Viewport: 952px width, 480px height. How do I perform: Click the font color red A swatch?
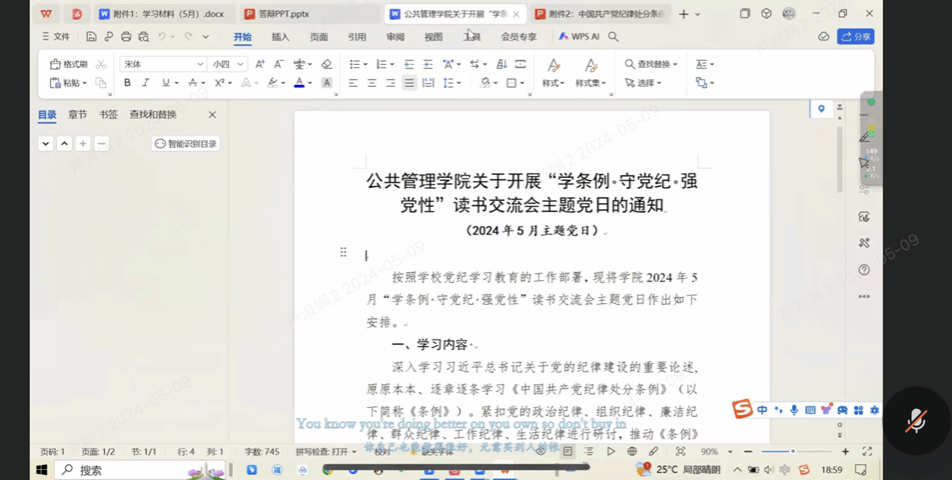[298, 83]
